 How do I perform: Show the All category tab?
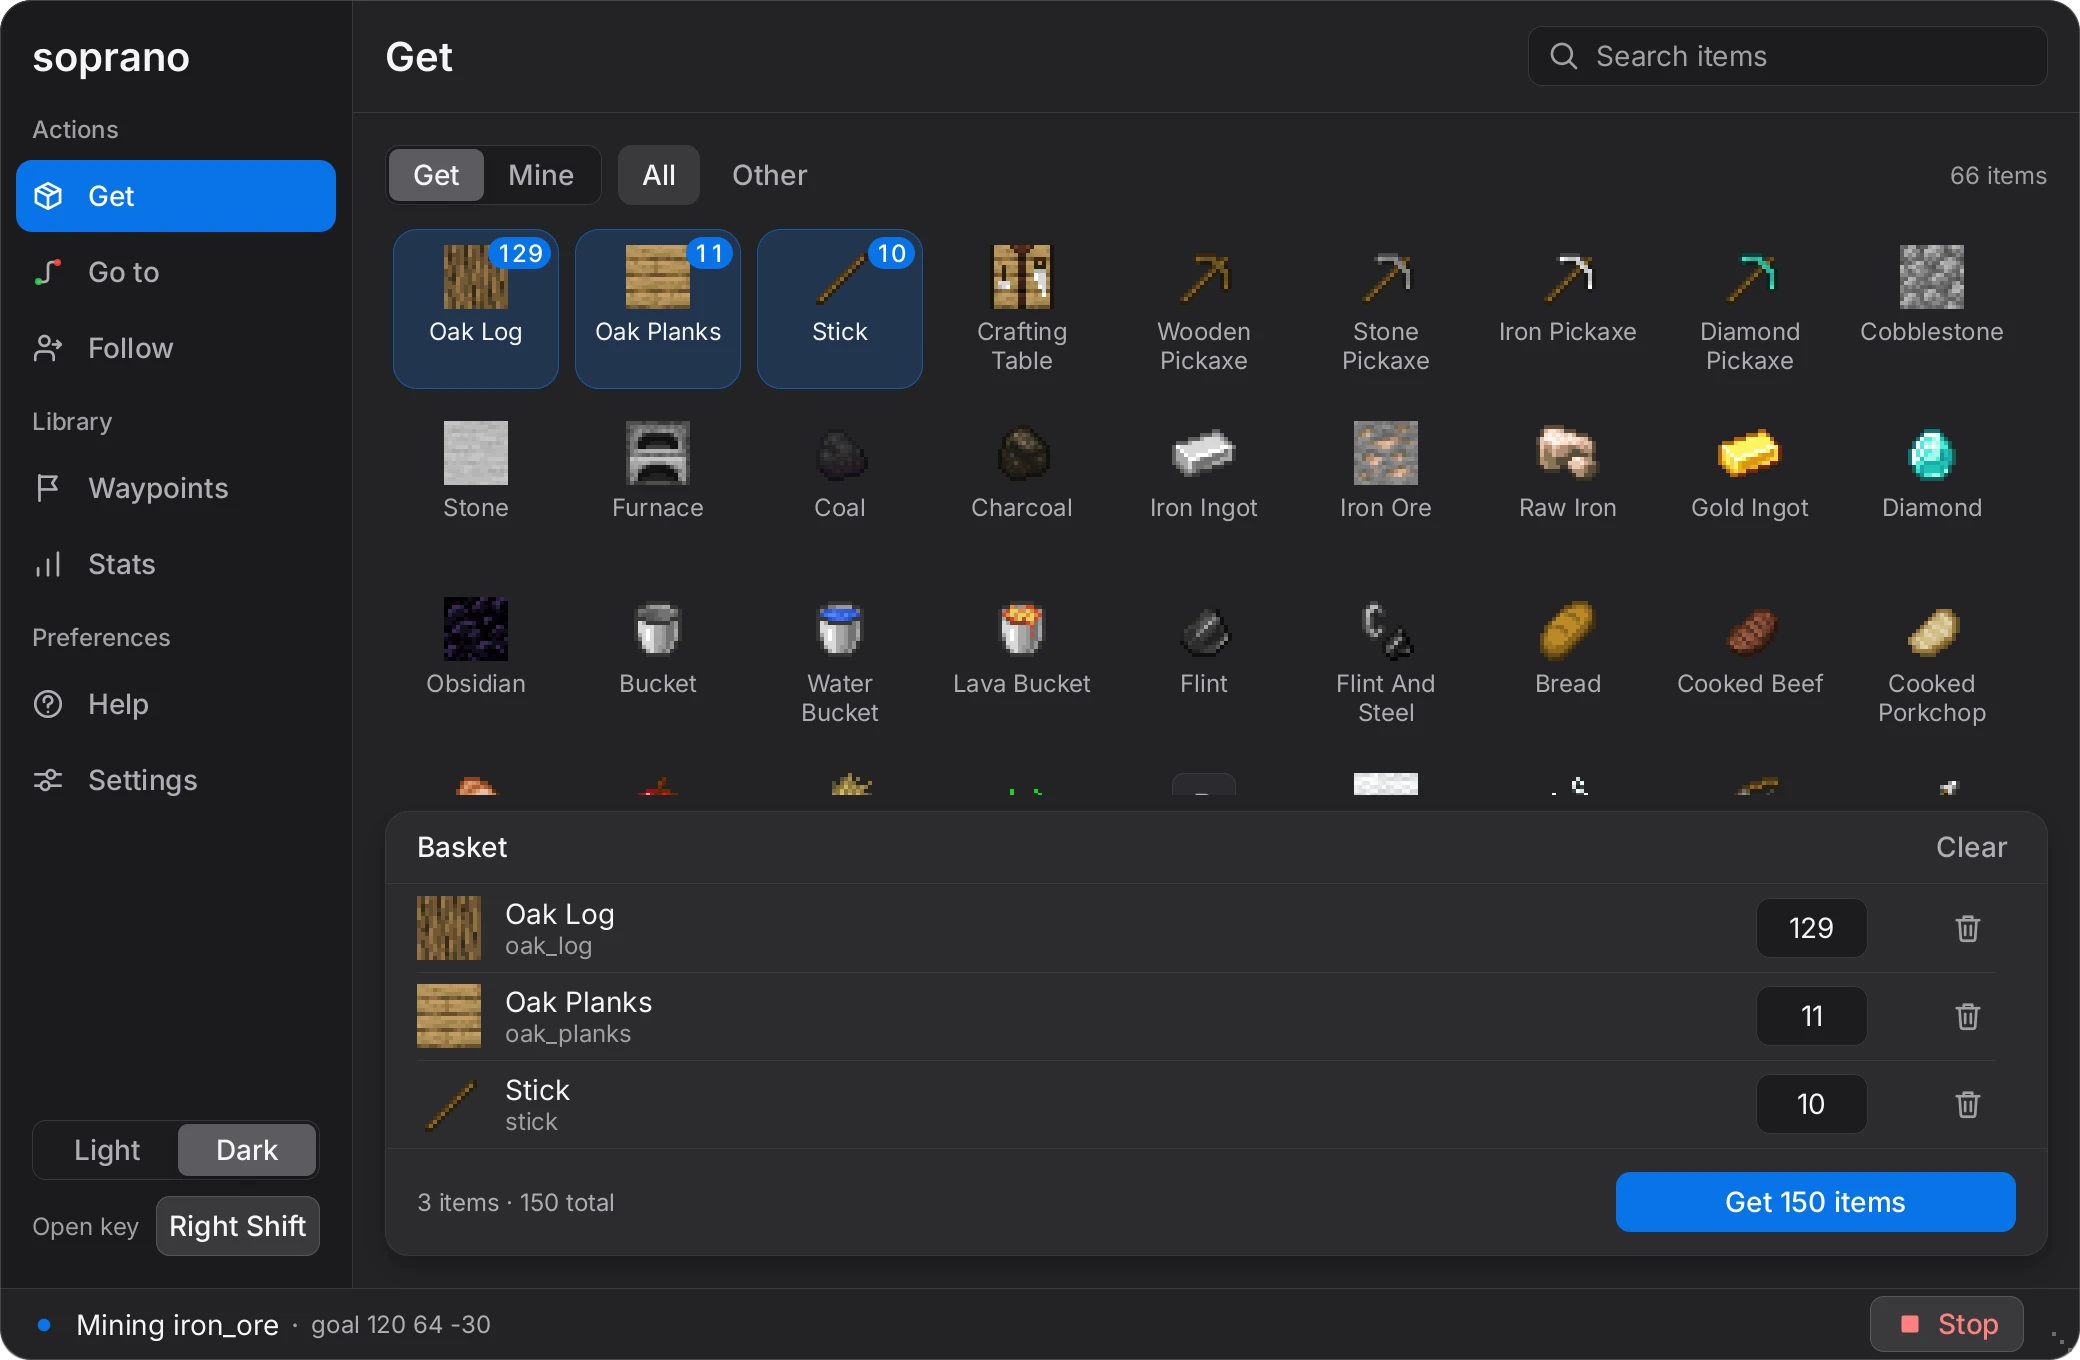pyautogui.click(x=658, y=175)
